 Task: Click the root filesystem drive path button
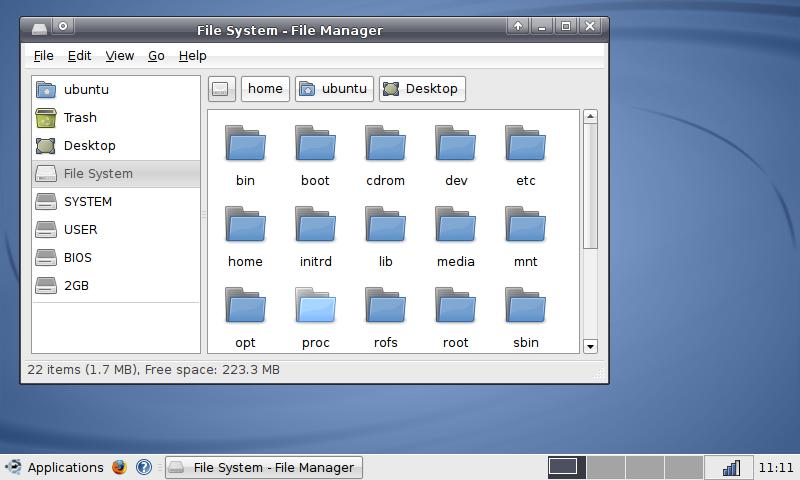coord(222,89)
